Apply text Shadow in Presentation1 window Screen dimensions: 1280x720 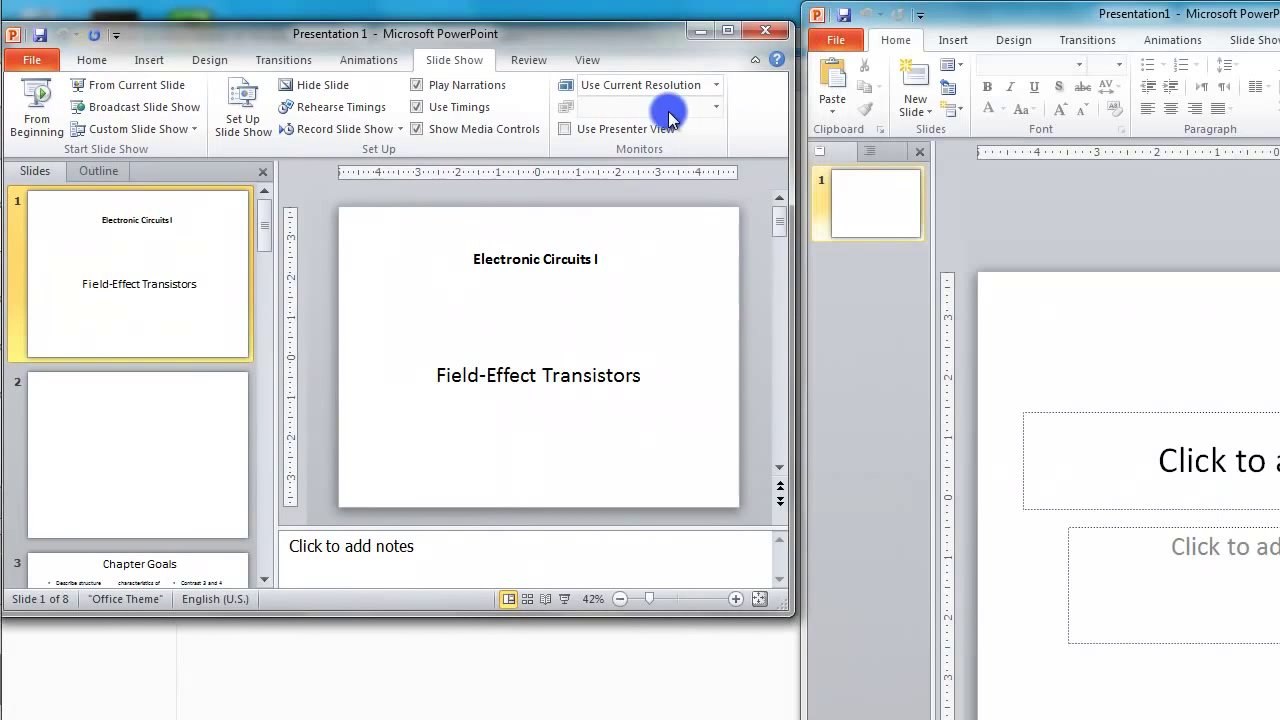click(x=1058, y=87)
